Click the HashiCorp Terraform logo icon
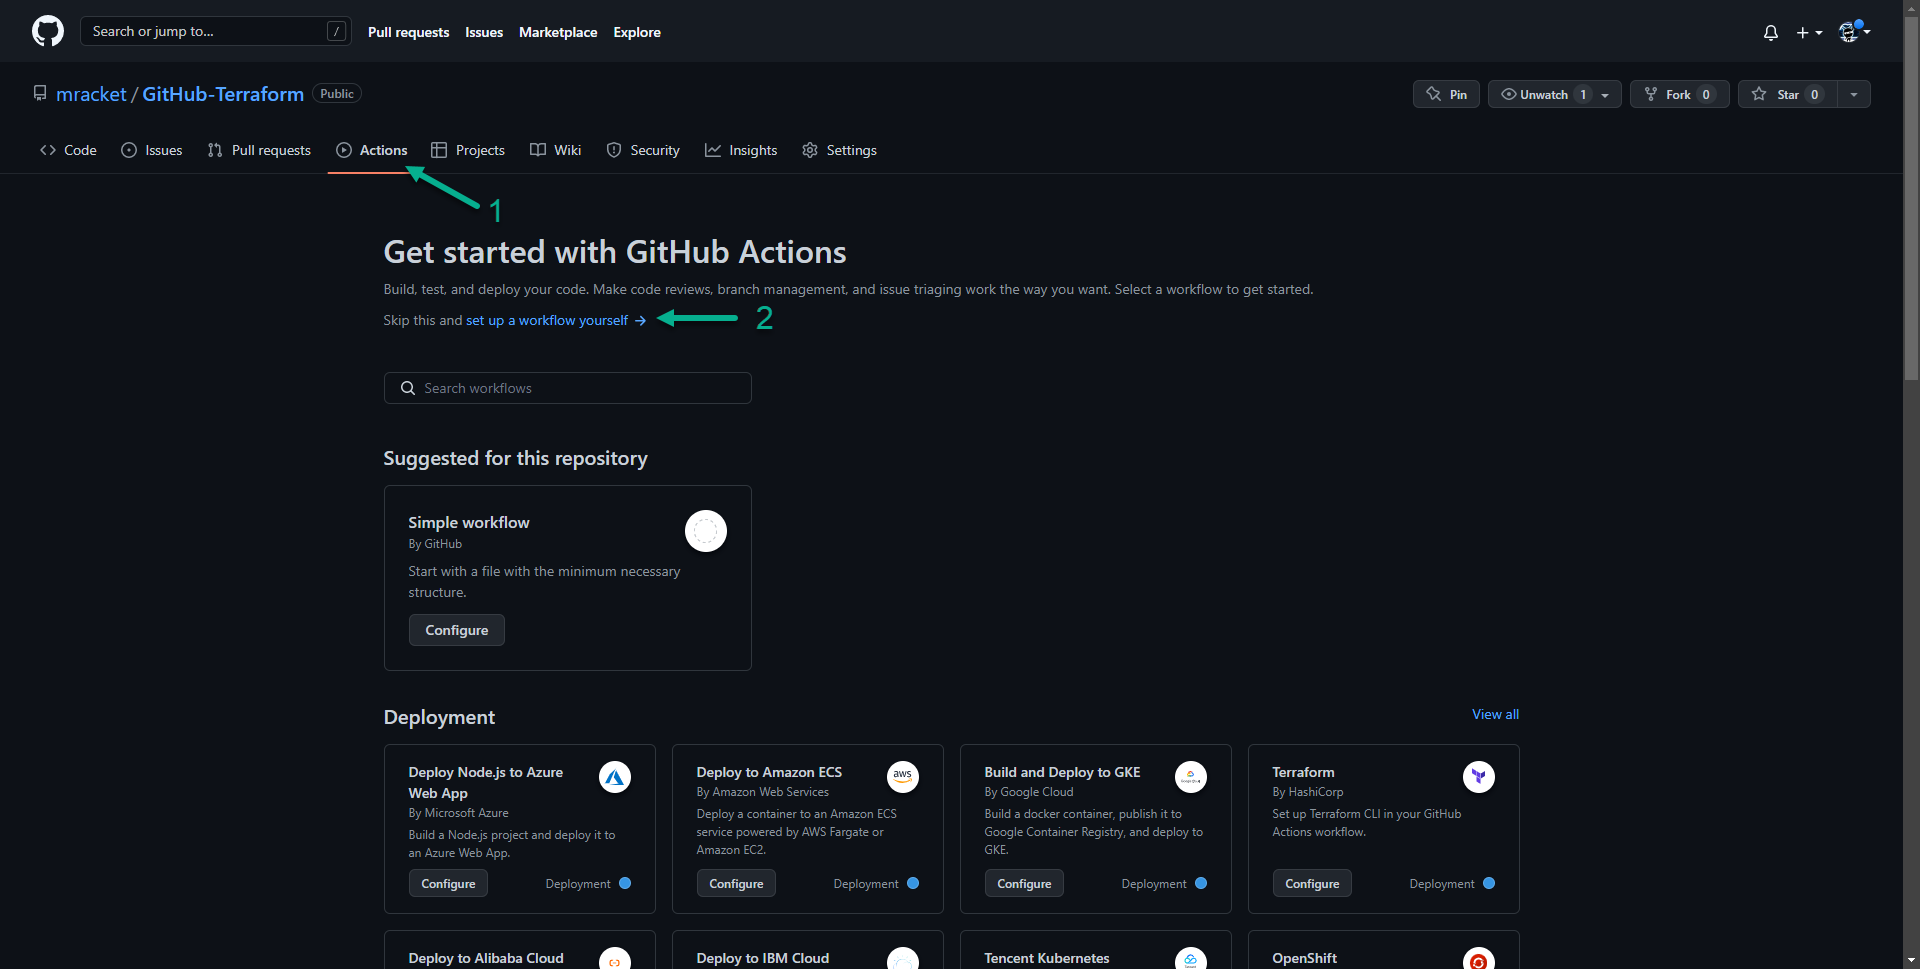The image size is (1920, 969). click(x=1478, y=777)
